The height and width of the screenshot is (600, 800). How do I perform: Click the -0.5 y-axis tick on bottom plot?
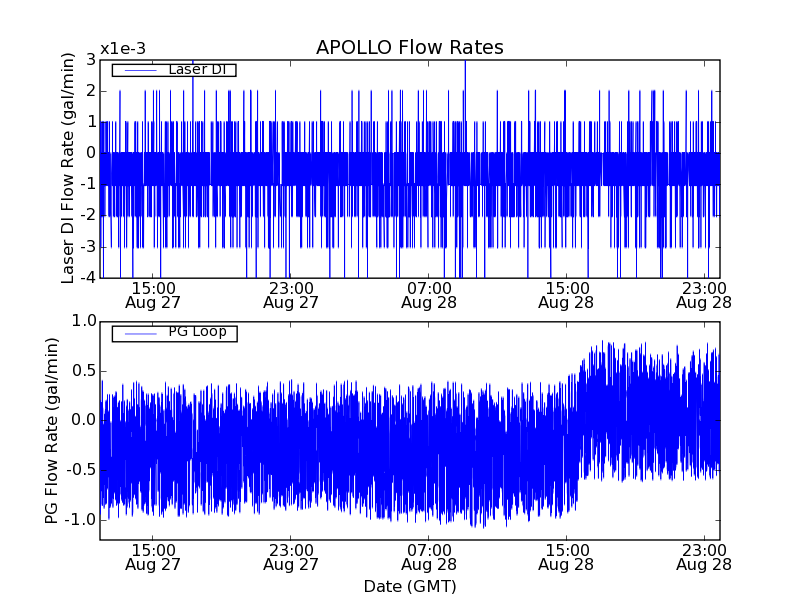(80, 470)
